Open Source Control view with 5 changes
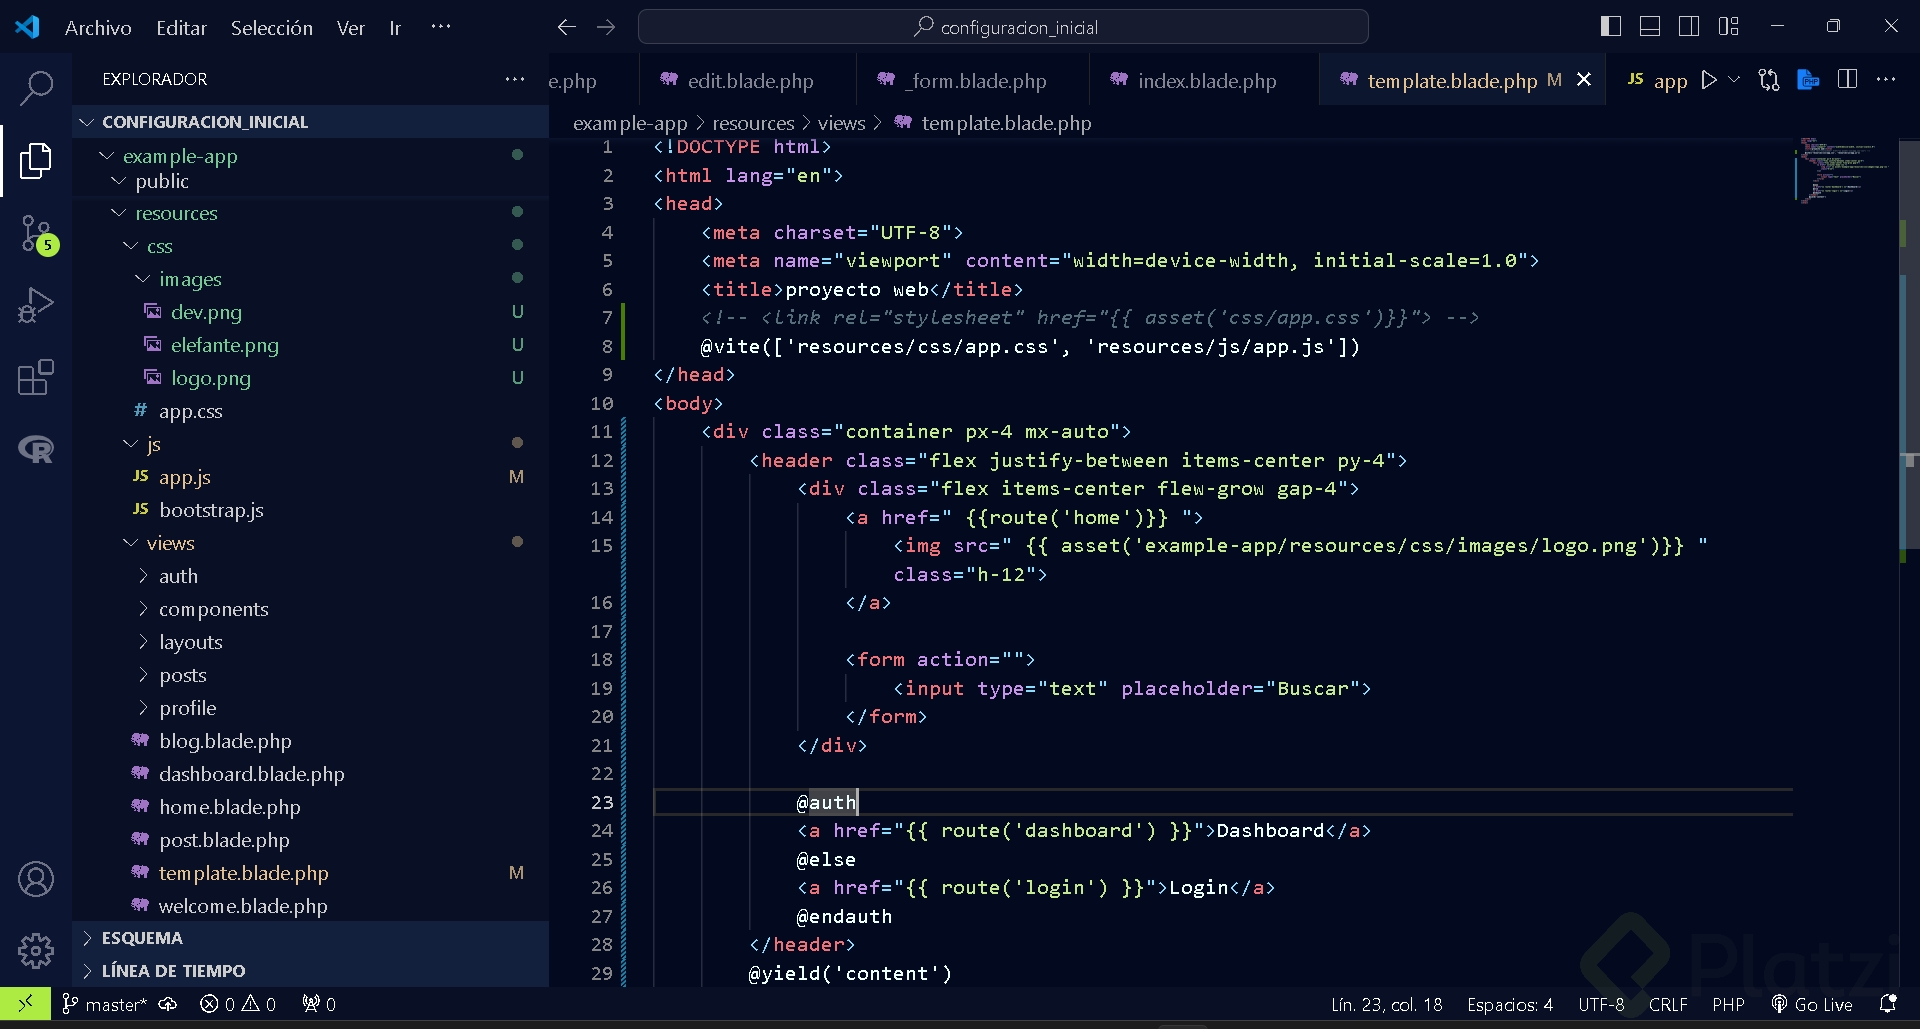This screenshot has width=1920, height=1029. coord(36,234)
